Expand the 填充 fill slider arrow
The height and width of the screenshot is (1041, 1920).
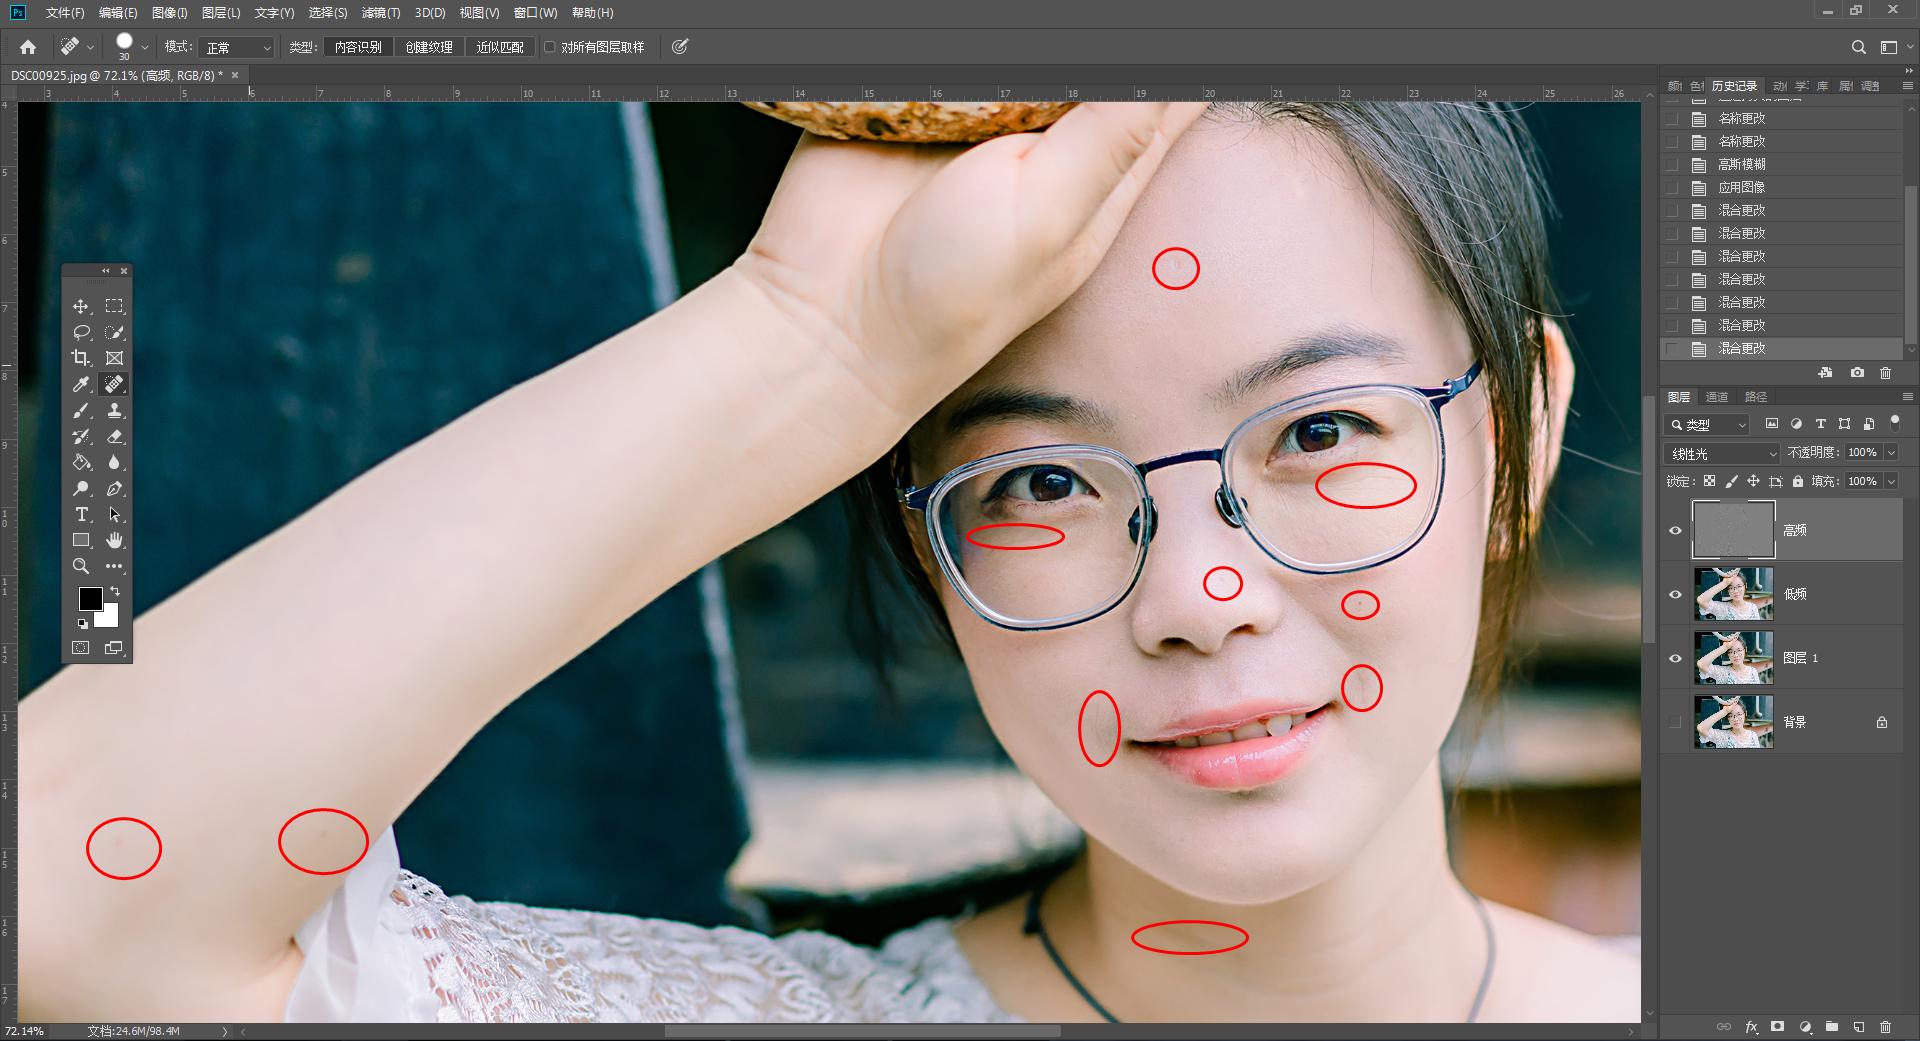[1891, 481]
